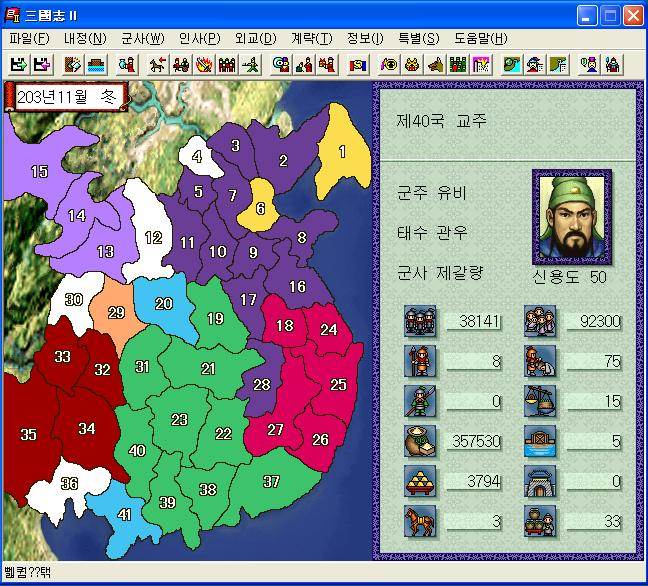
Task: Click the disk icon with green arrow
Action: click(19, 64)
